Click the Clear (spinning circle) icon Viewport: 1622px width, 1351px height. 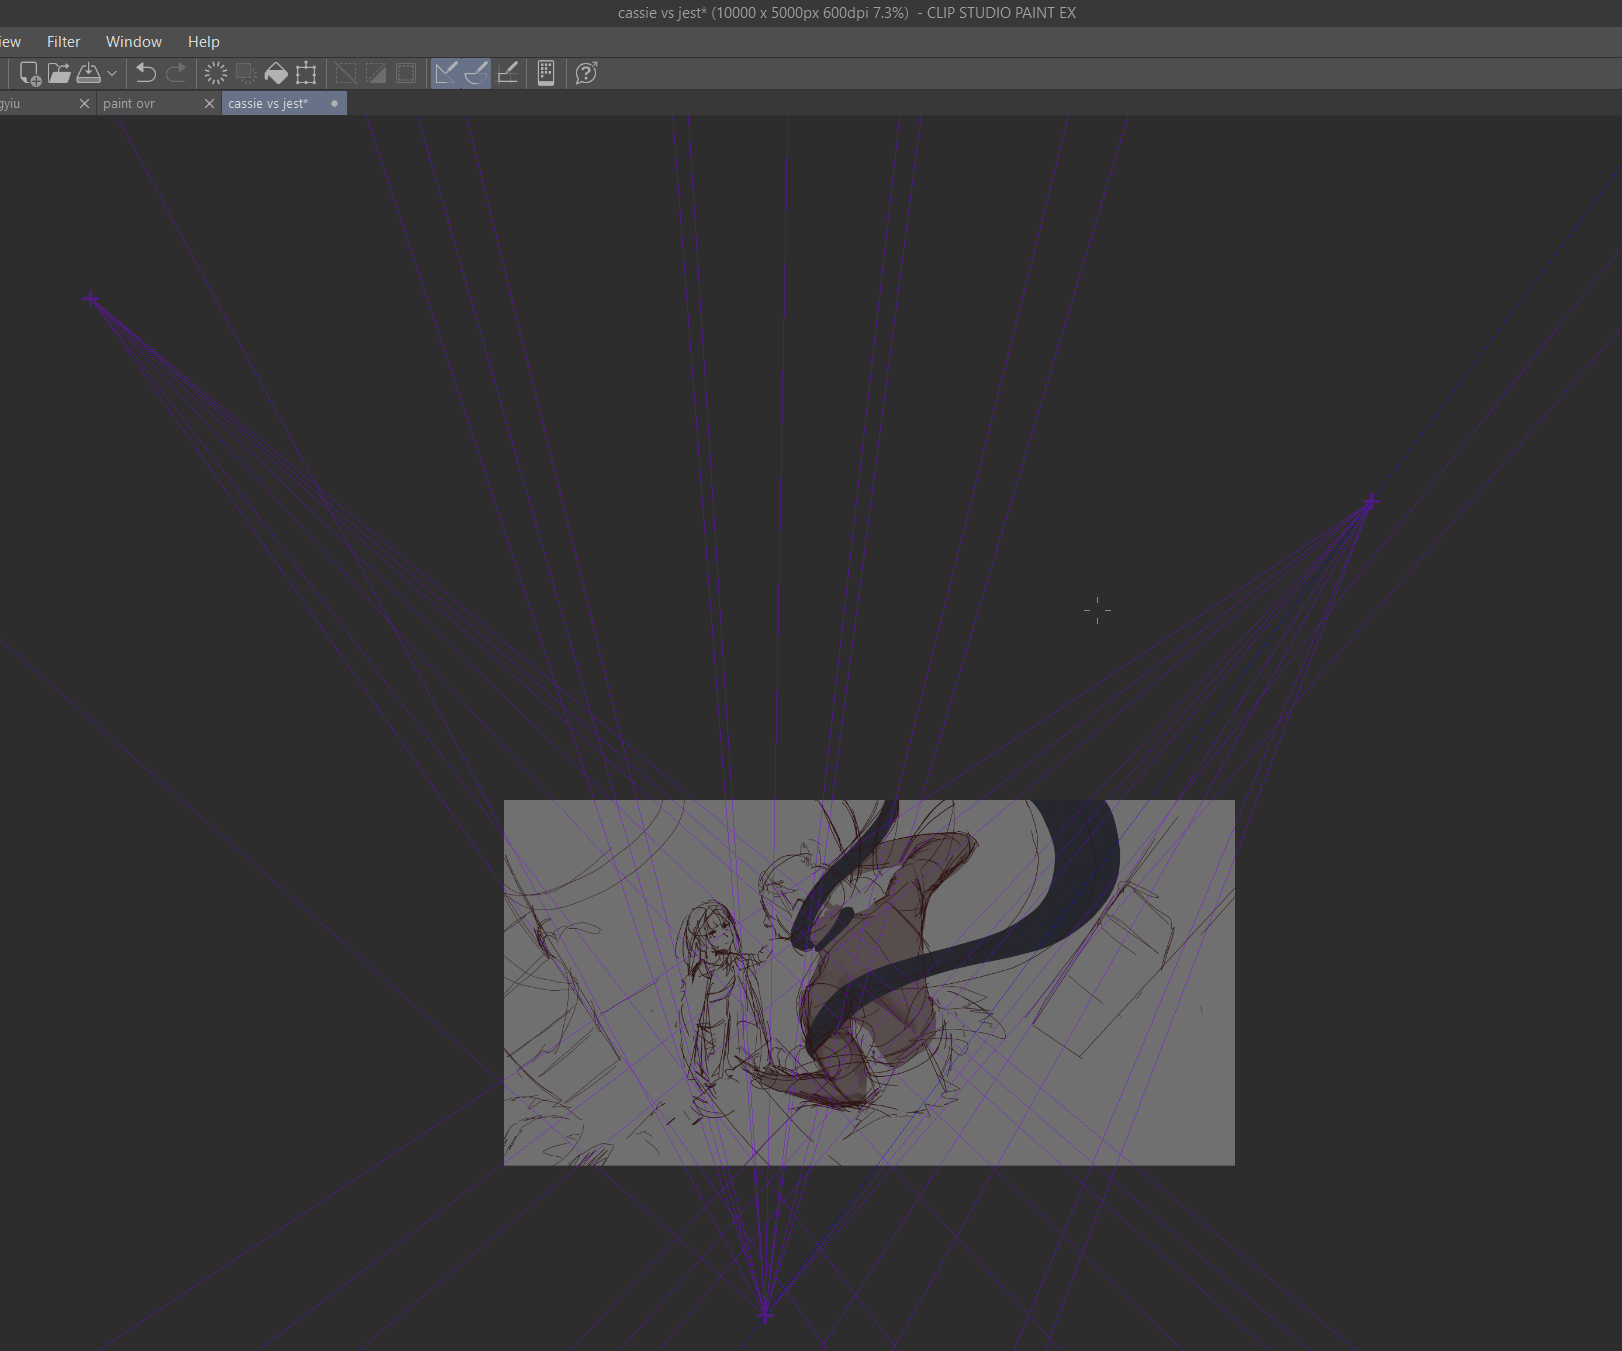[215, 73]
